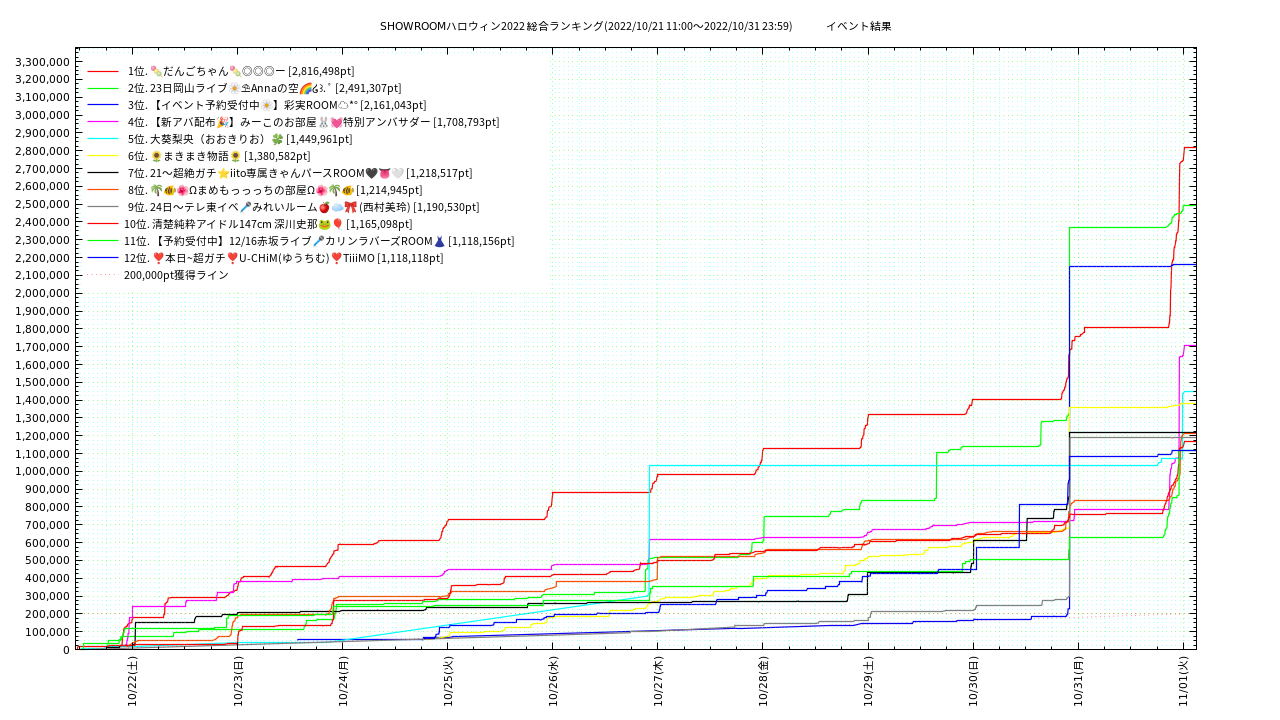Click cyan line sample beside 5位 legend
1280x720 pixels.
tap(103, 139)
